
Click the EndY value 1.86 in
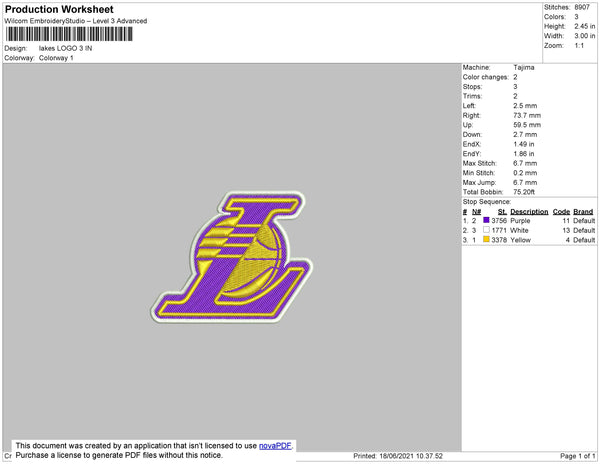pyautogui.click(x=523, y=154)
